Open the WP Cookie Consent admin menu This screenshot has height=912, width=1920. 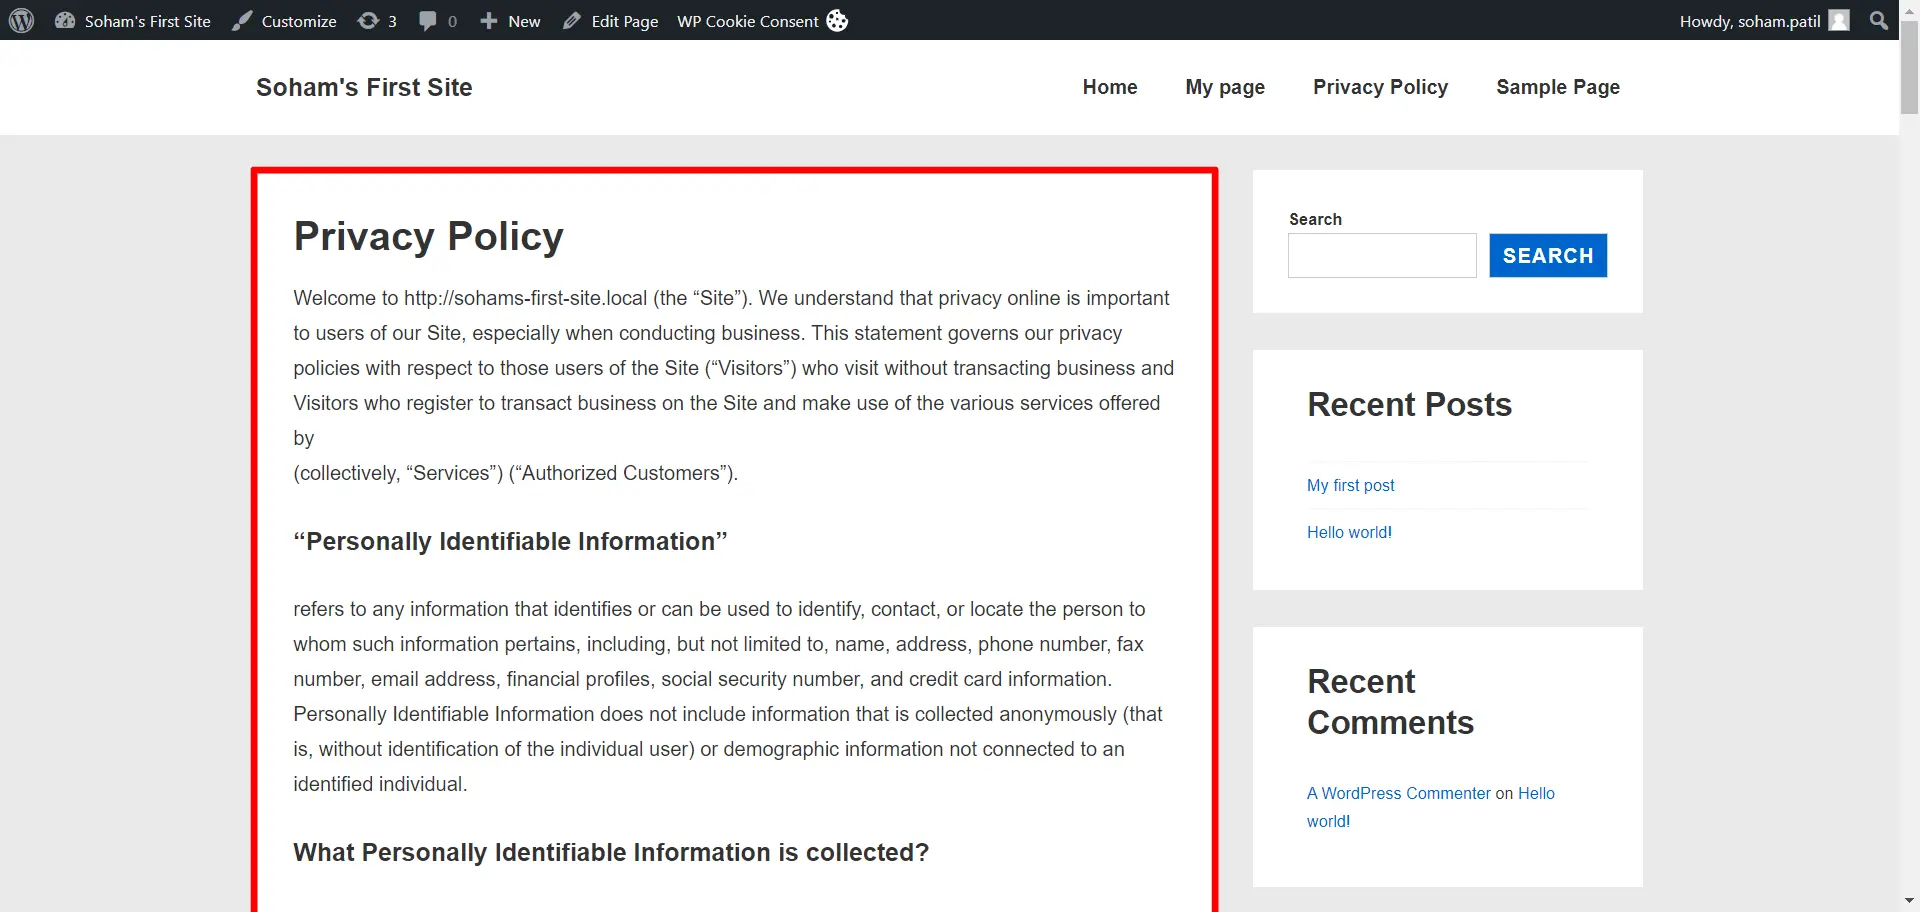point(748,20)
